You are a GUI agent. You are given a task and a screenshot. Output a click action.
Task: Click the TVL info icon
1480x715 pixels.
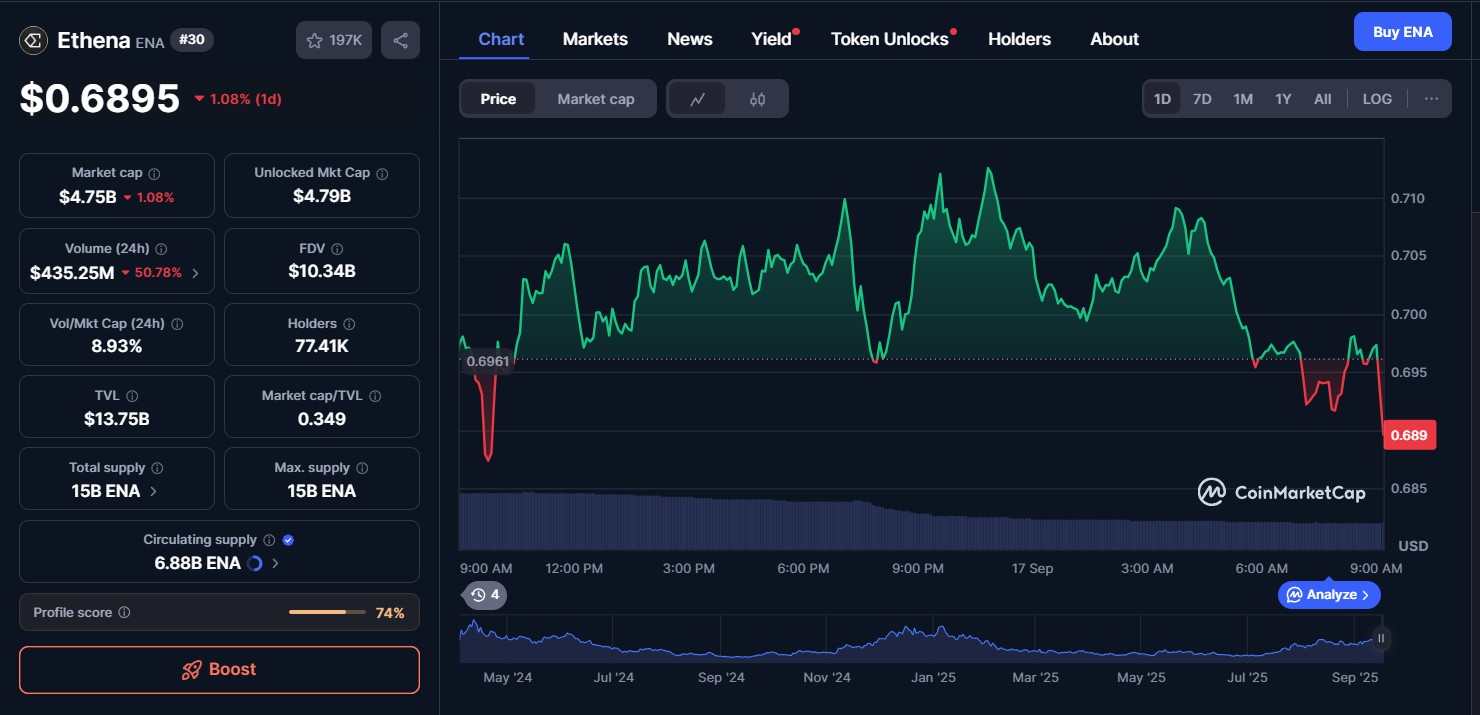point(132,396)
